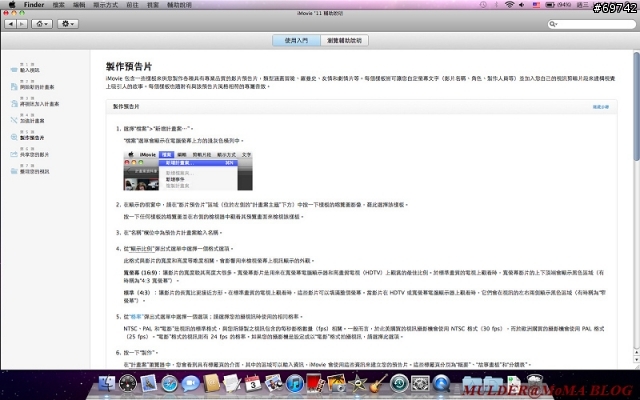Image resolution: width=640 pixels, height=400 pixels.
Task: Open iCal from the Dock
Action: click(x=253, y=384)
